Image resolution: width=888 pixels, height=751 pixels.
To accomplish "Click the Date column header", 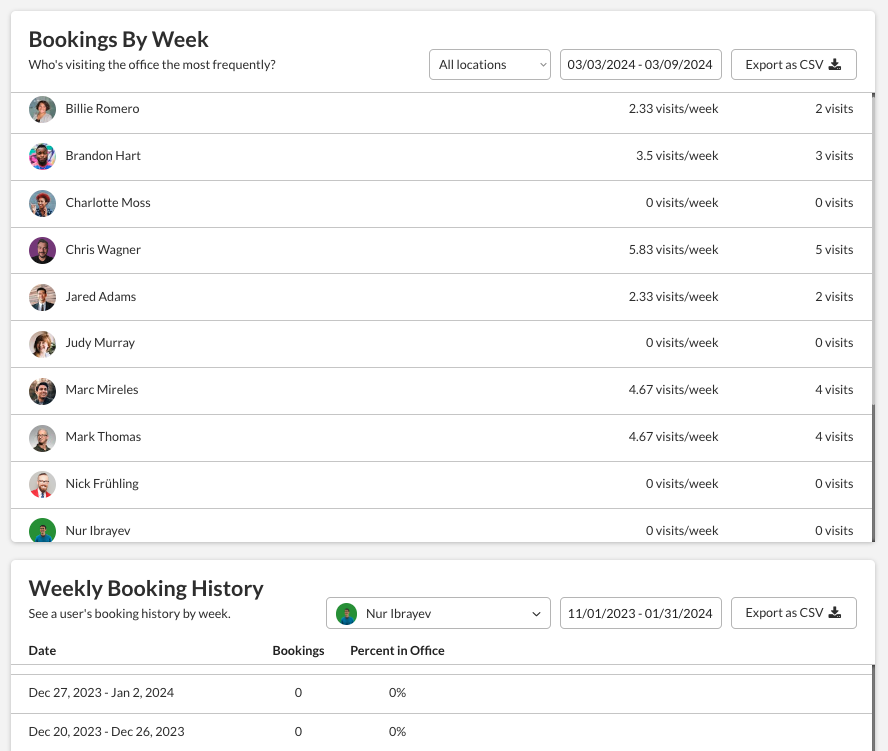I will (42, 651).
